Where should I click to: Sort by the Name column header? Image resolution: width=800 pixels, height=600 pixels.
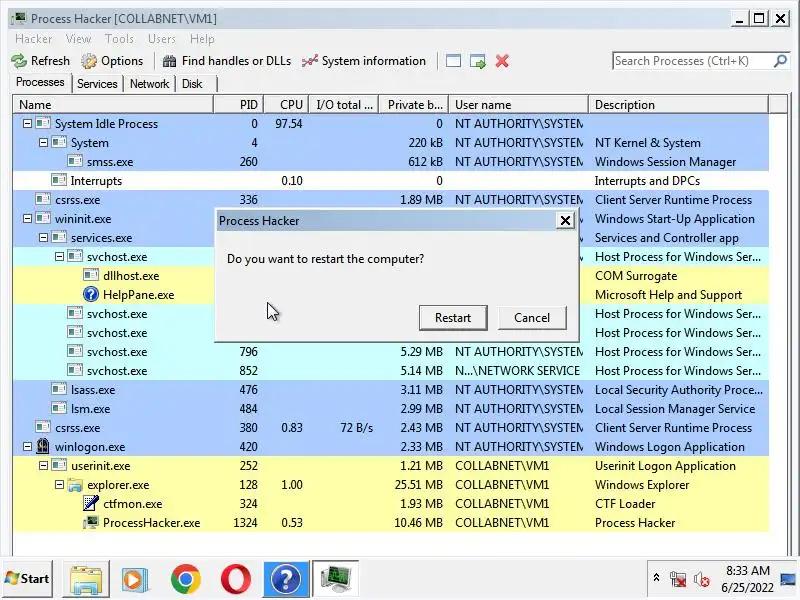click(113, 105)
